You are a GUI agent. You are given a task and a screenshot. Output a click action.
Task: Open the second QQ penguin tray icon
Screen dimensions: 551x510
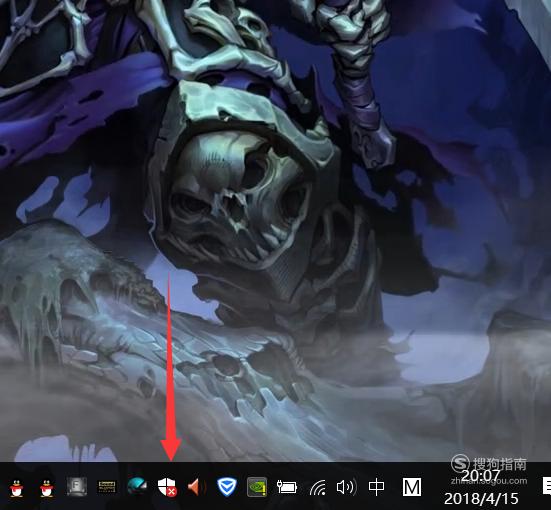(x=47, y=488)
